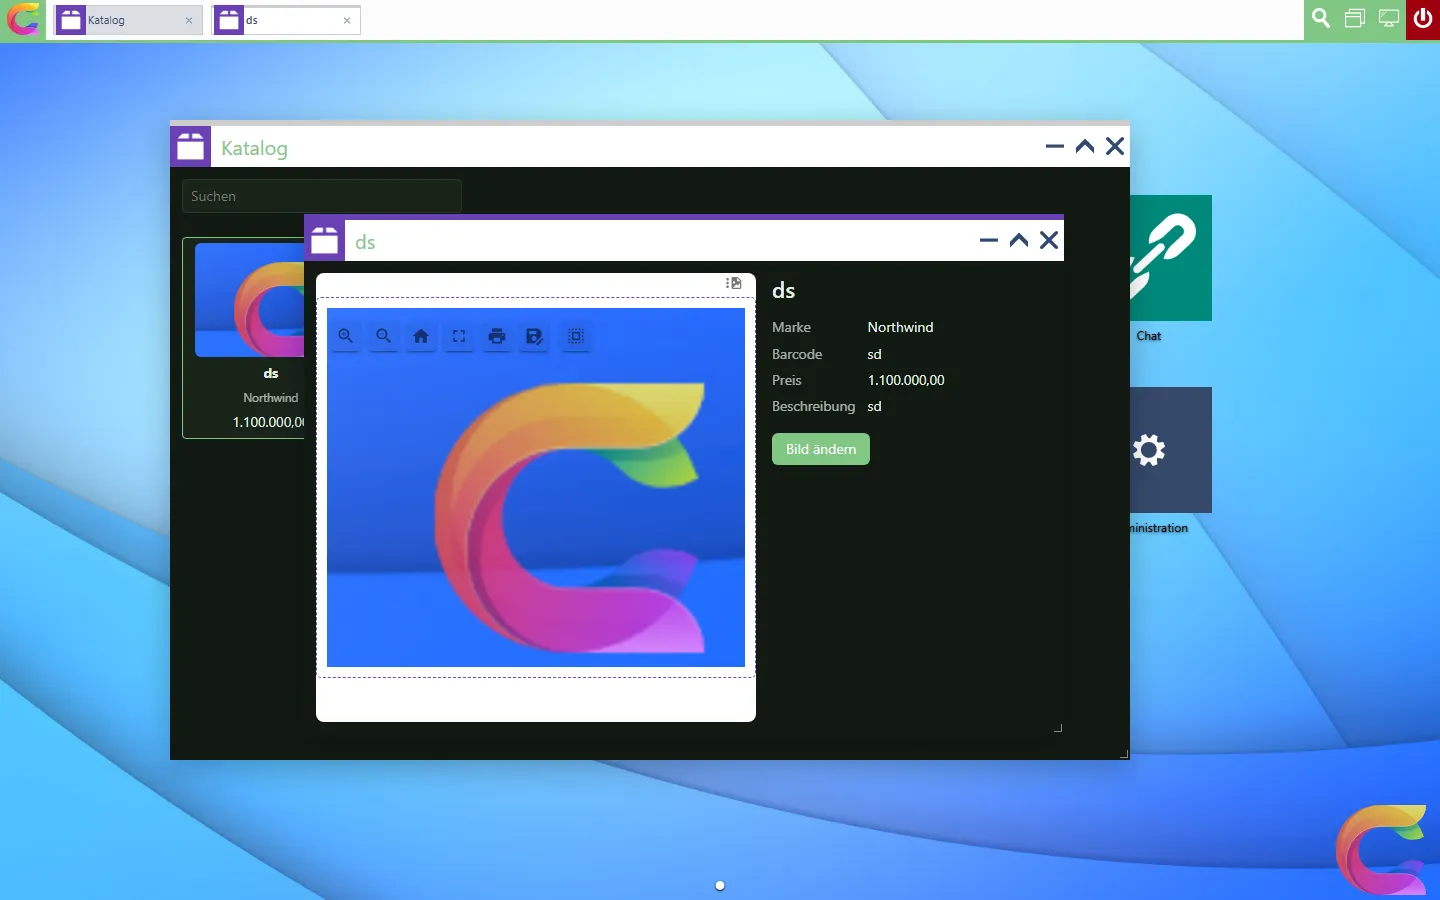Zoom out of the product image
The height and width of the screenshot is (900, 1440).
click(384, 336)
